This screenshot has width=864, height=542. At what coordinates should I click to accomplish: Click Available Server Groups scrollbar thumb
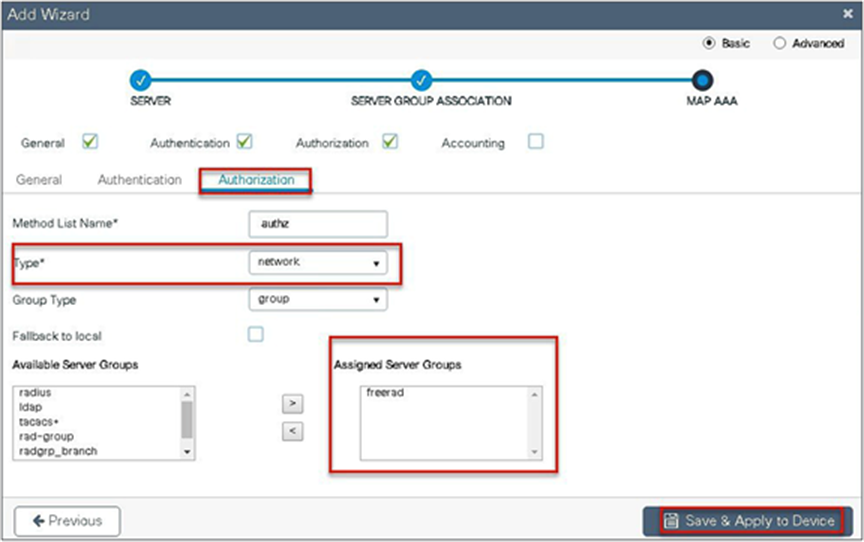[x=187, y=419]
